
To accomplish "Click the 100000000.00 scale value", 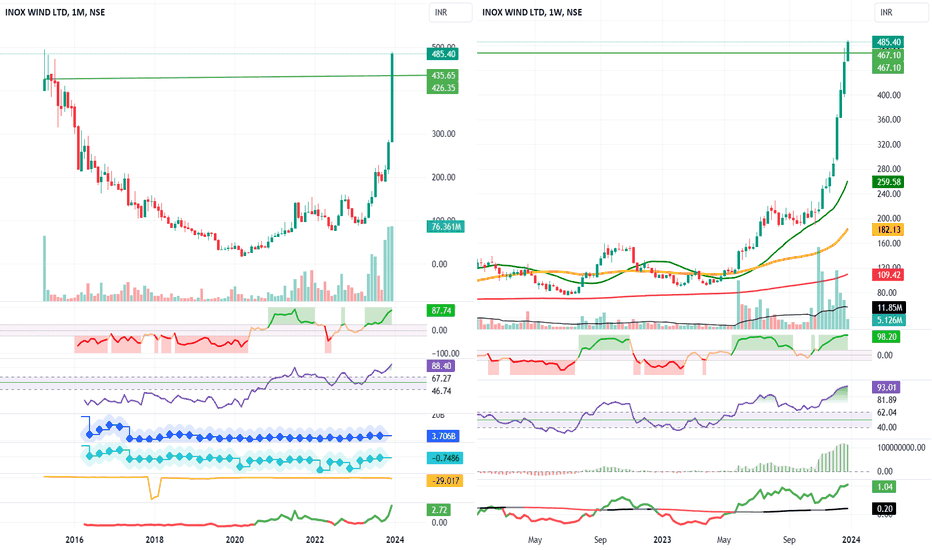I will click(x=901, y=447).
